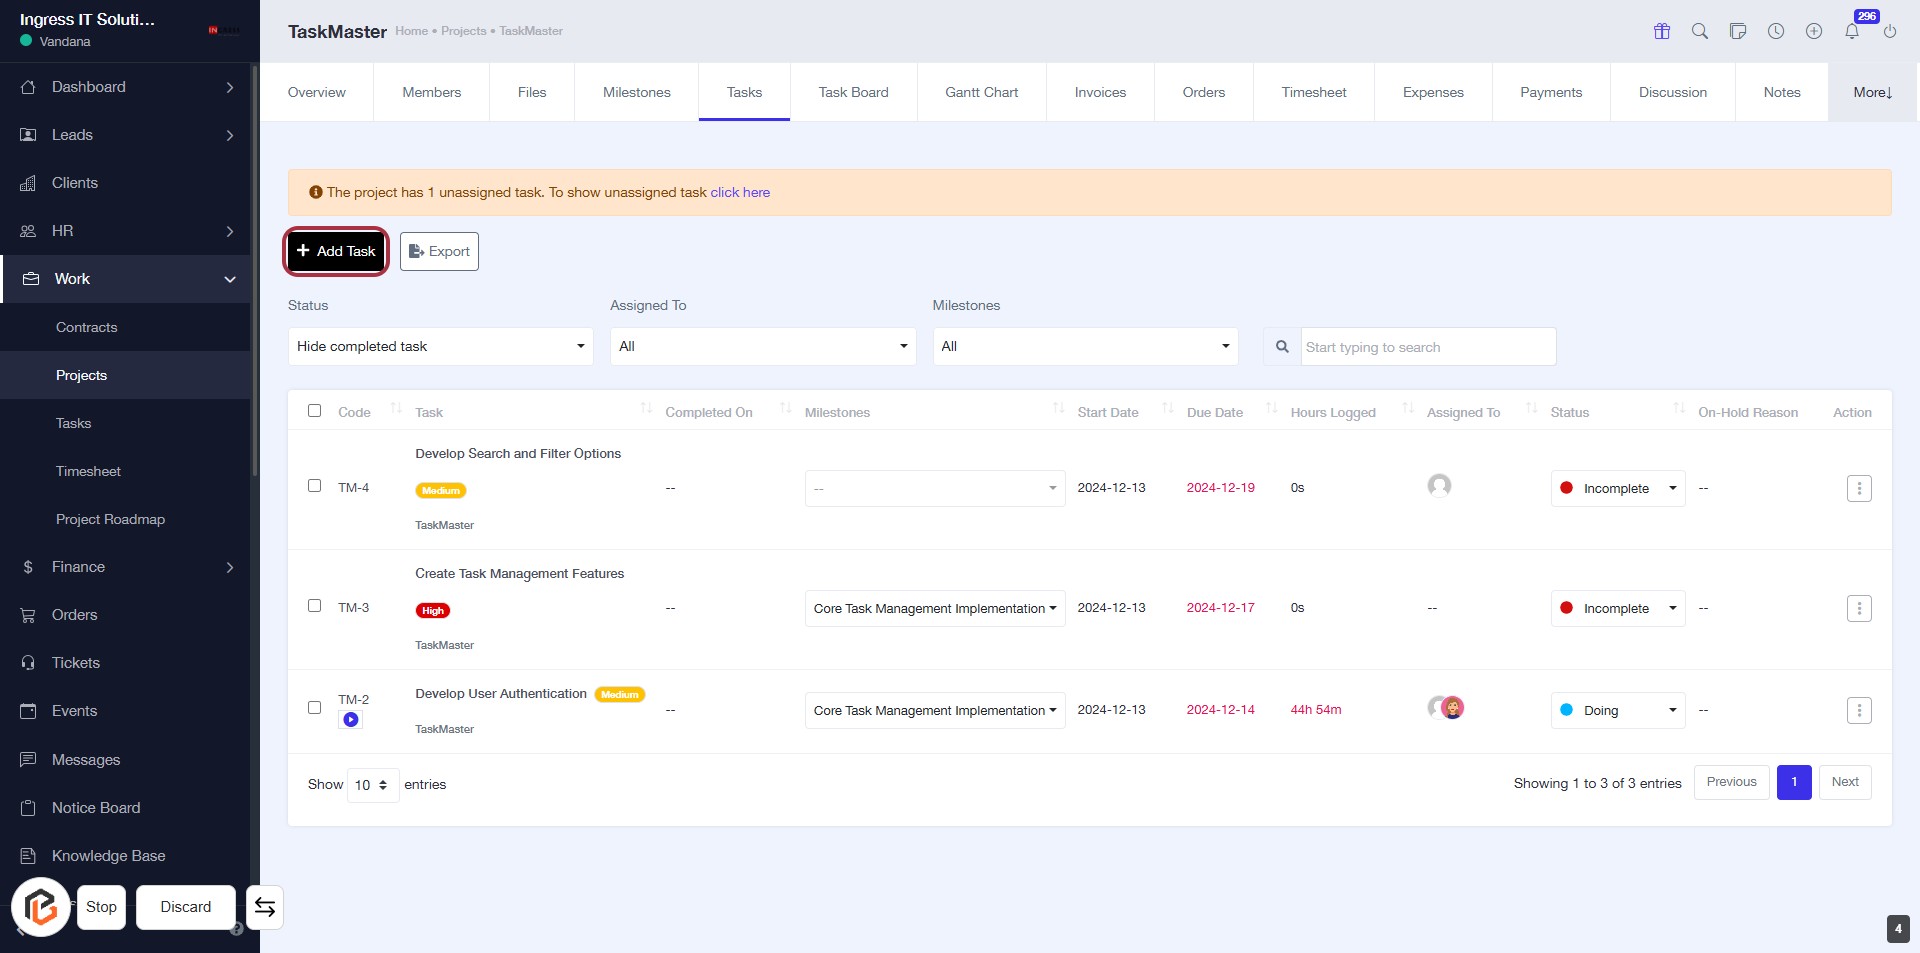The height and width of the screenshot is (953, 1920).
Task: Click the timer play icon under TM-2
Action: [x=351, y=720]
